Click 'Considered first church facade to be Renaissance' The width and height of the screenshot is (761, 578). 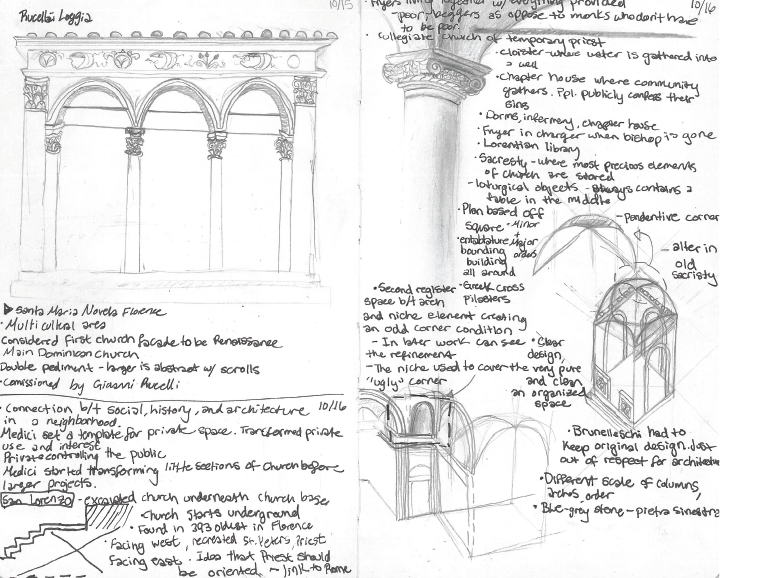pos(141,342)
